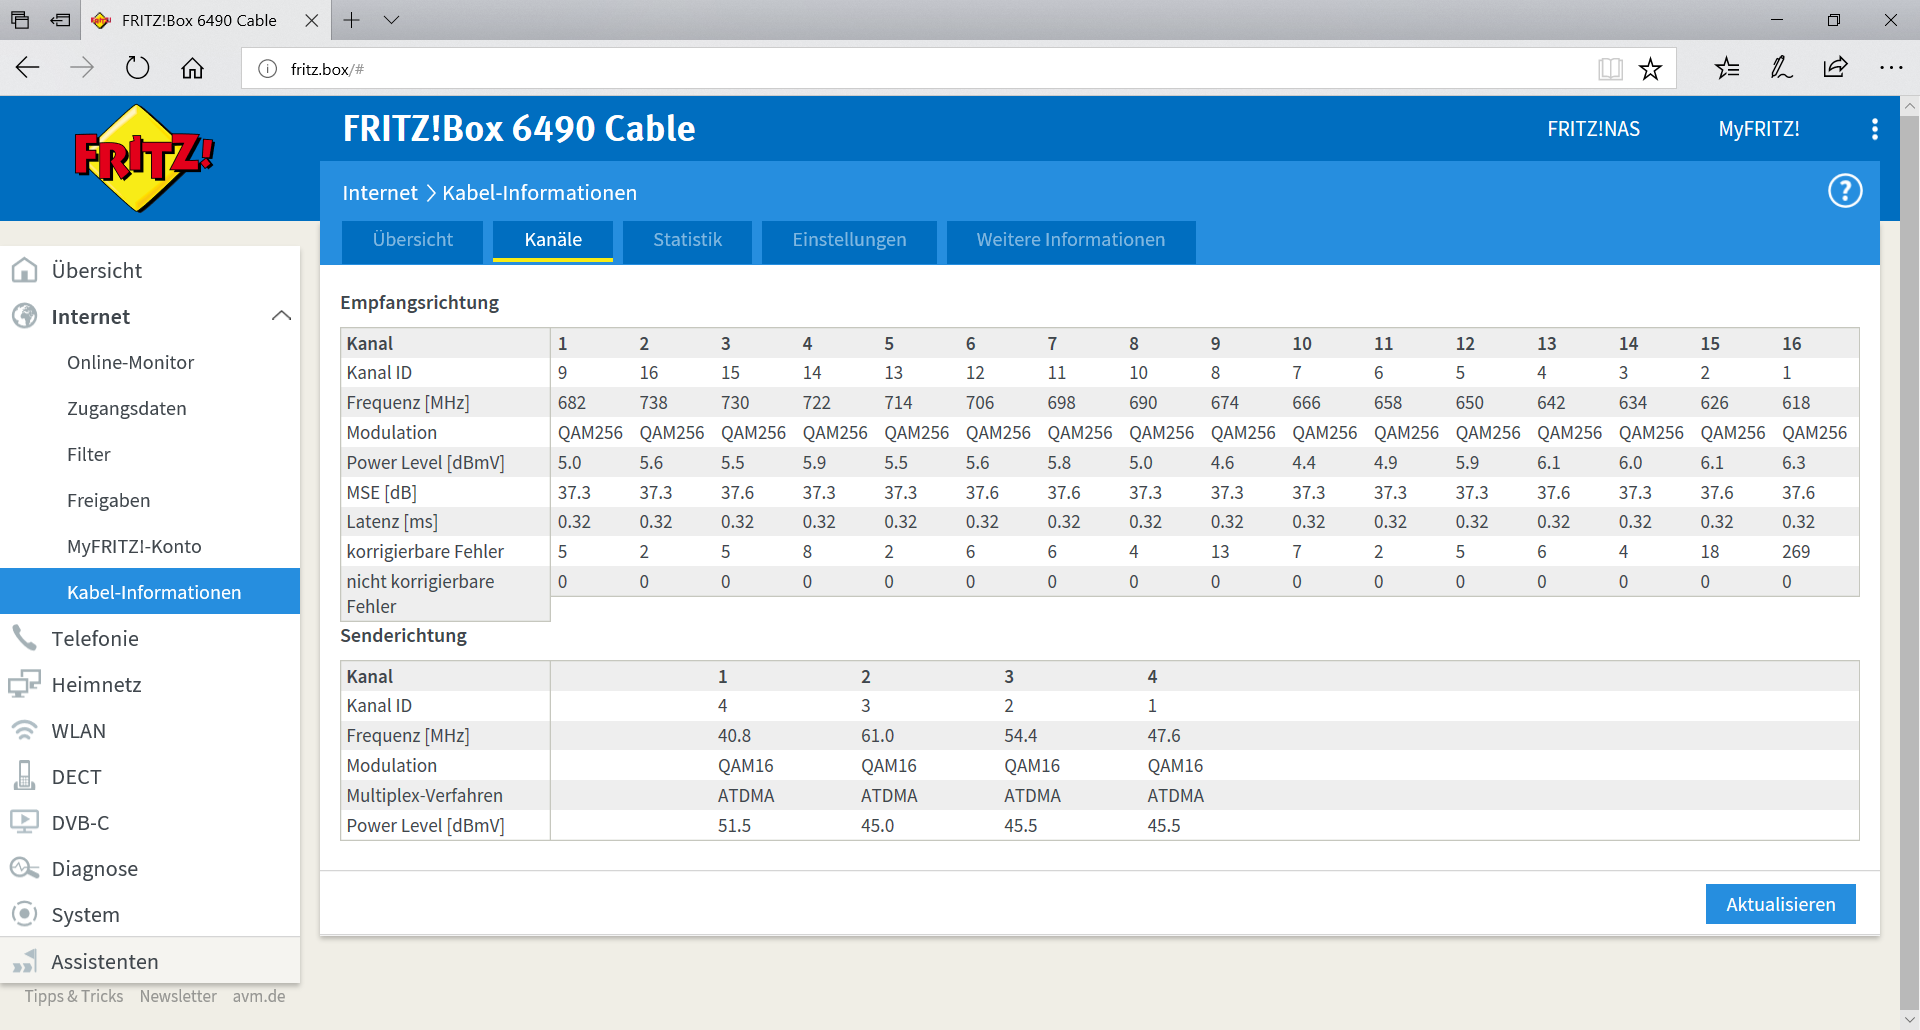Click the avm.de footer link

tap(259, 996)
